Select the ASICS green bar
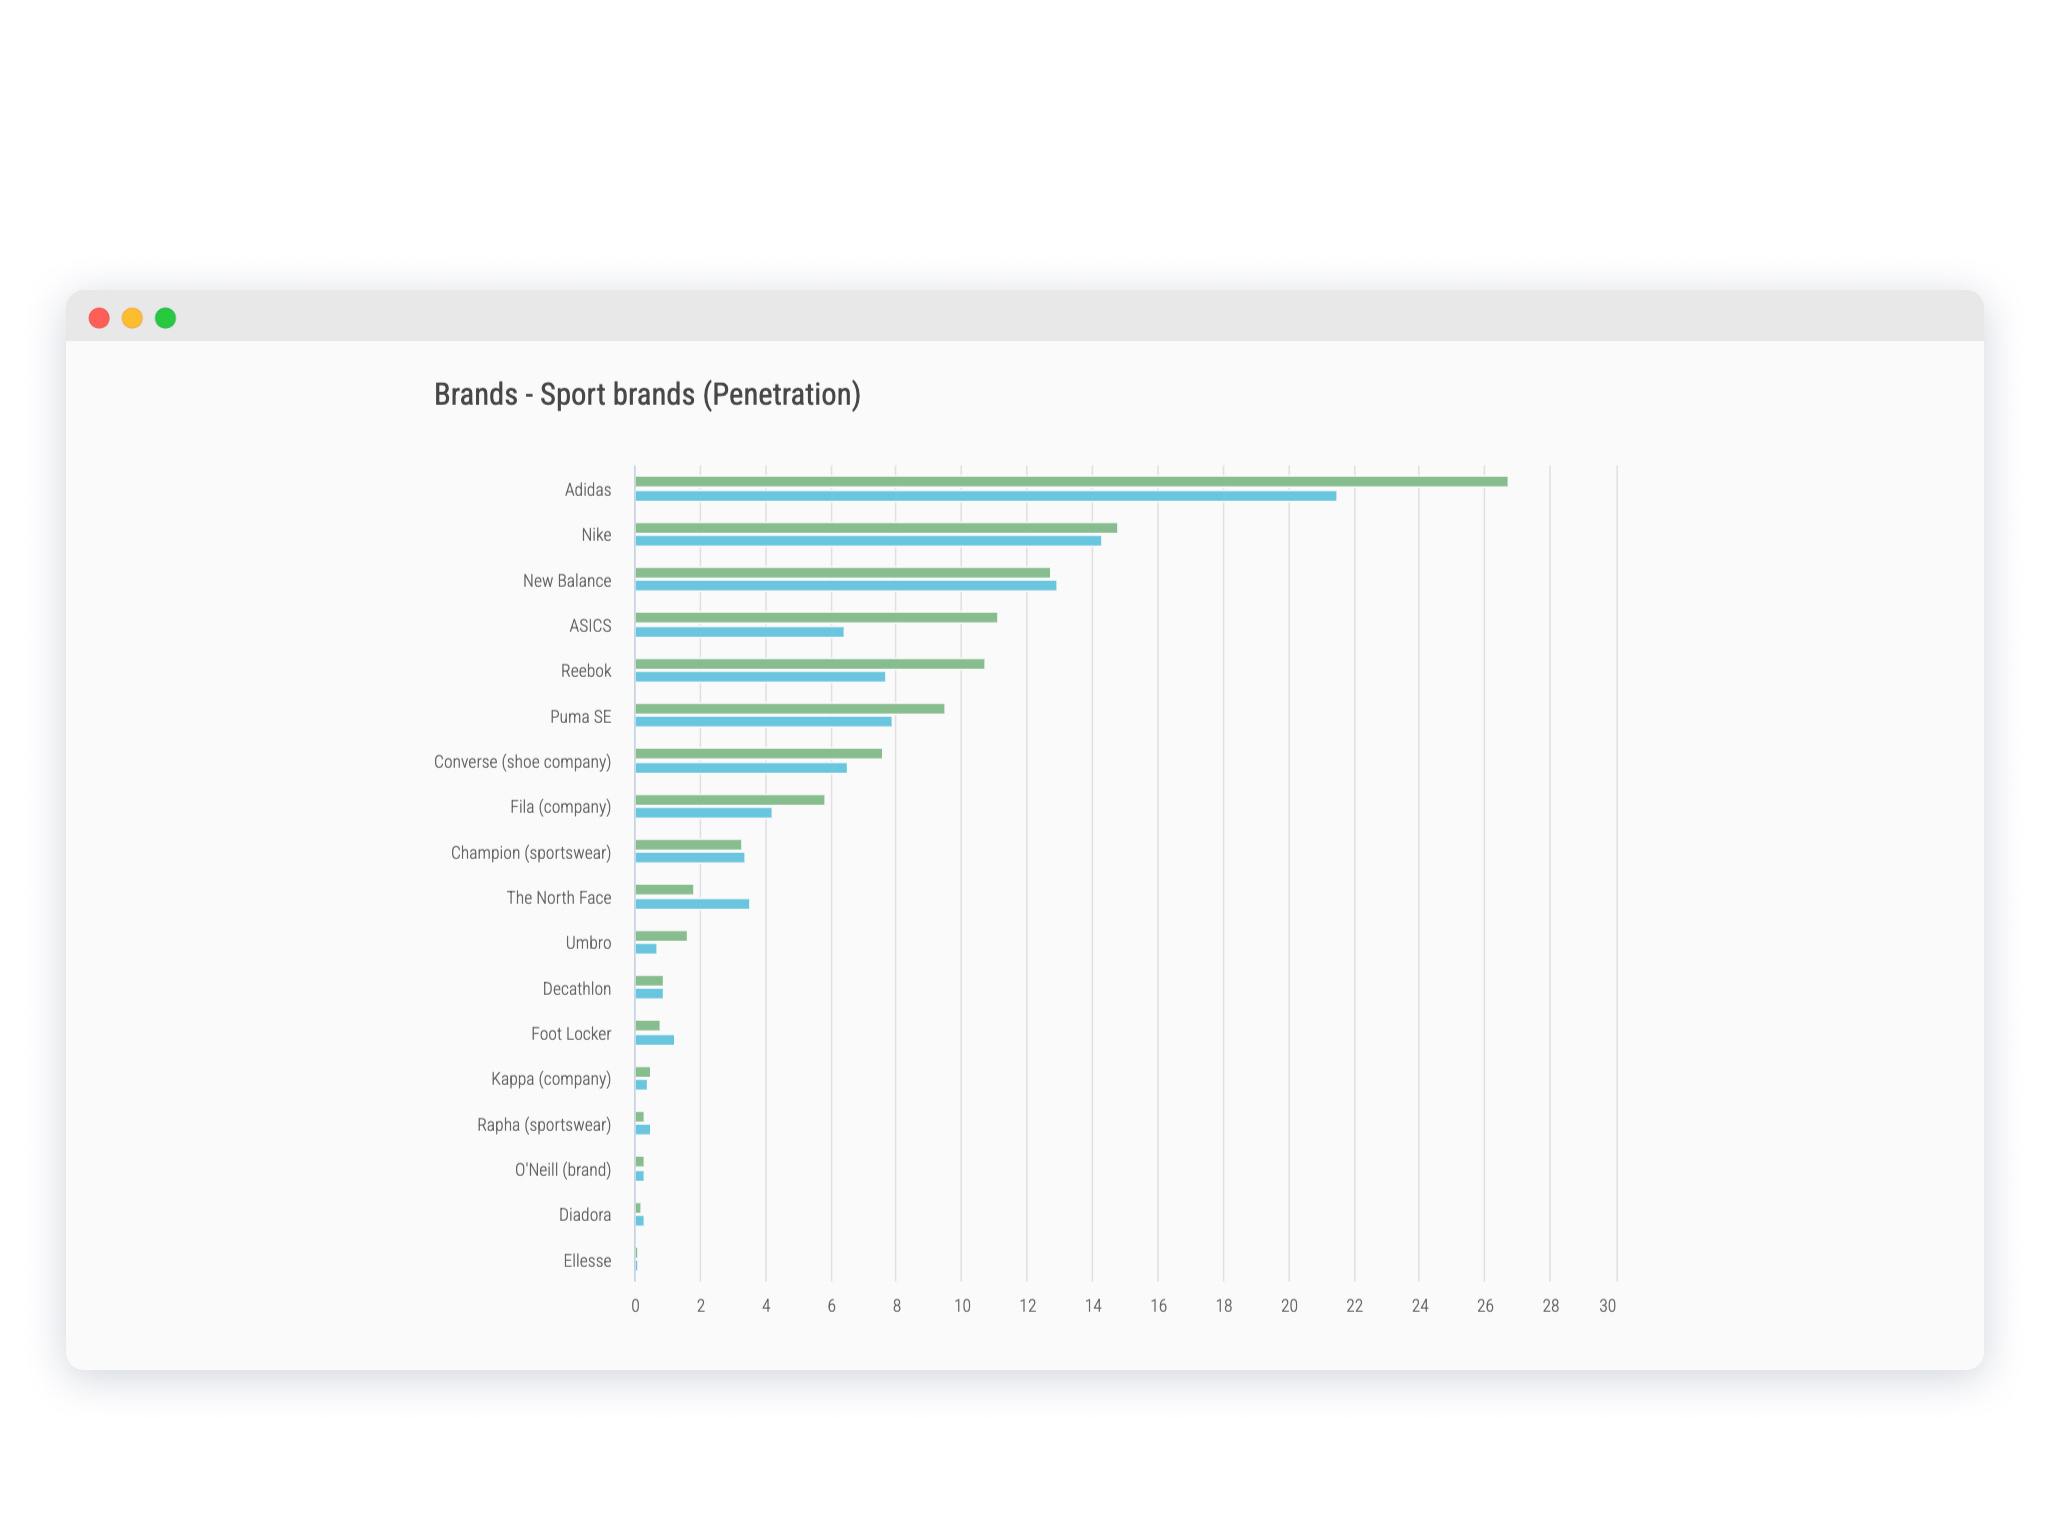This screenshot has width=2048, height=1536. pyautogui.click(x=816, y=618)
